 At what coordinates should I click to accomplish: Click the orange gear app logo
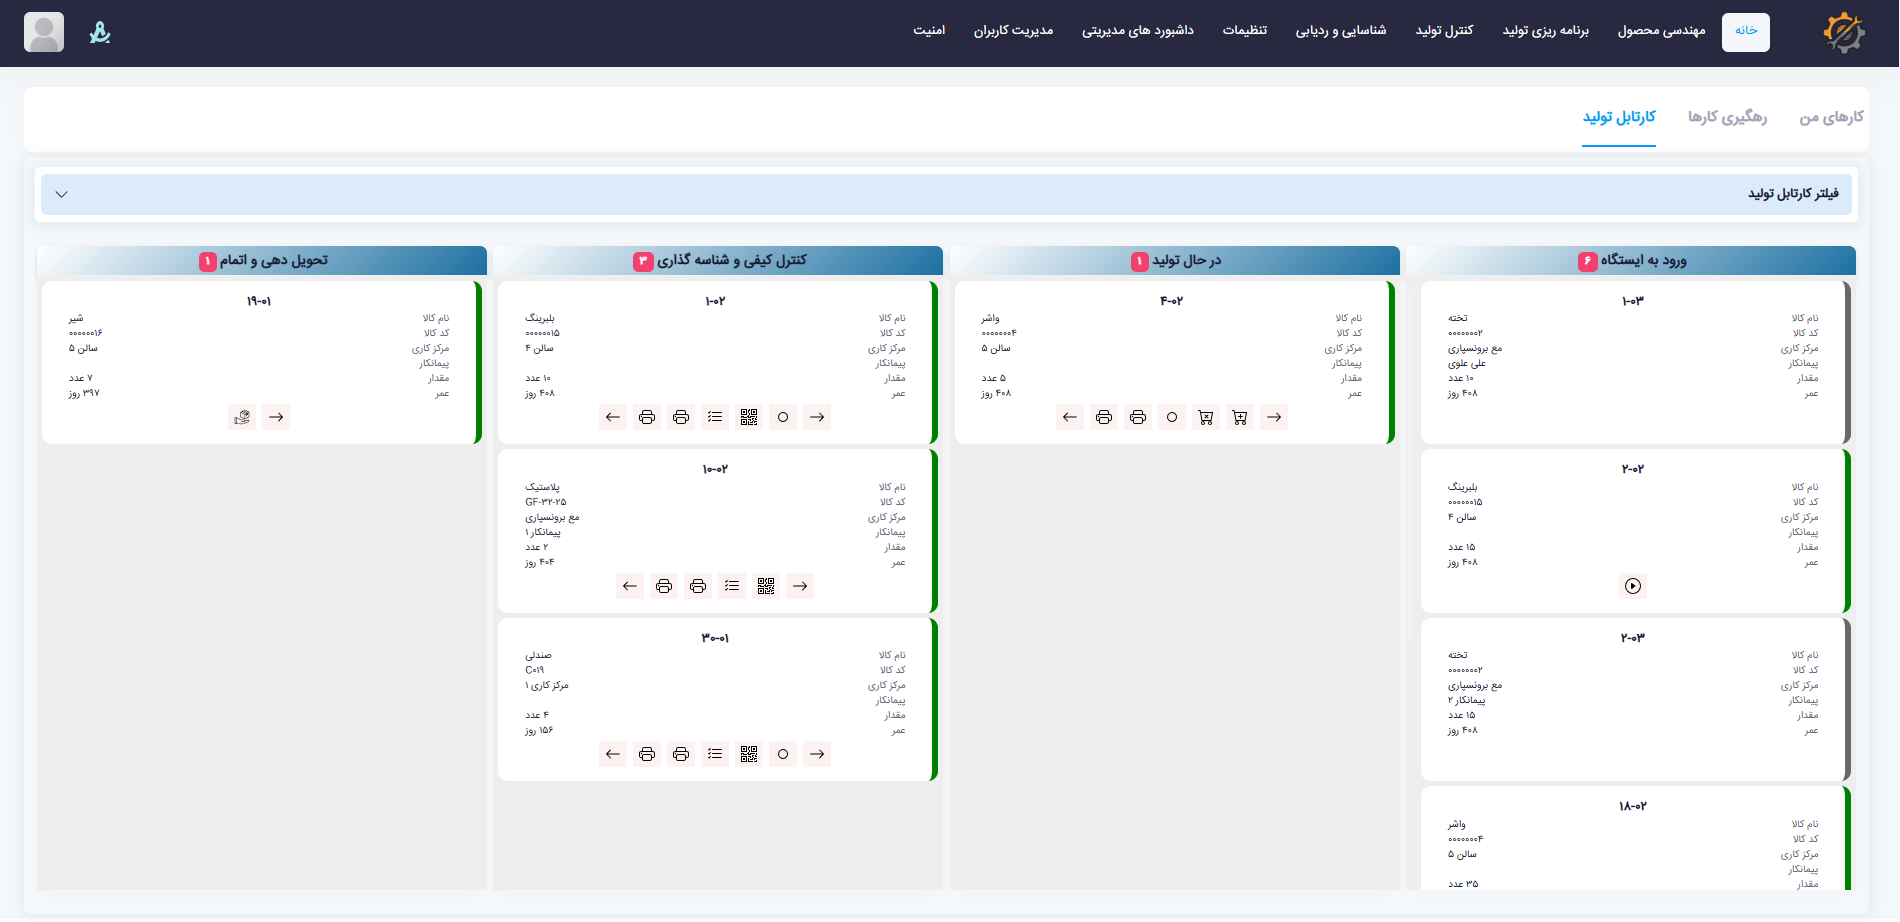click(x=1842, y=32)
